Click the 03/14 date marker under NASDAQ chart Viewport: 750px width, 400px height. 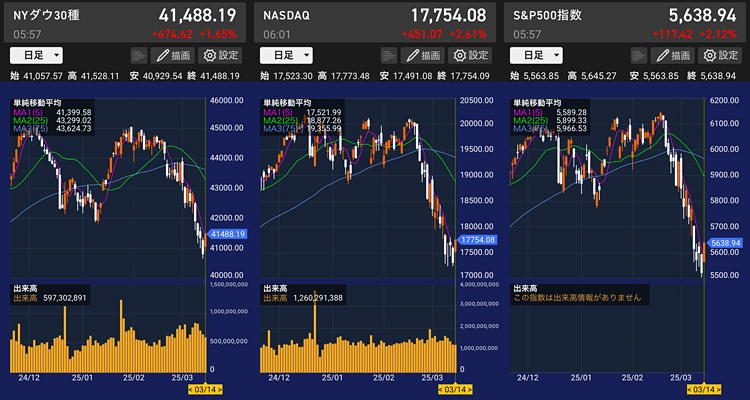(x=455, y=389)
